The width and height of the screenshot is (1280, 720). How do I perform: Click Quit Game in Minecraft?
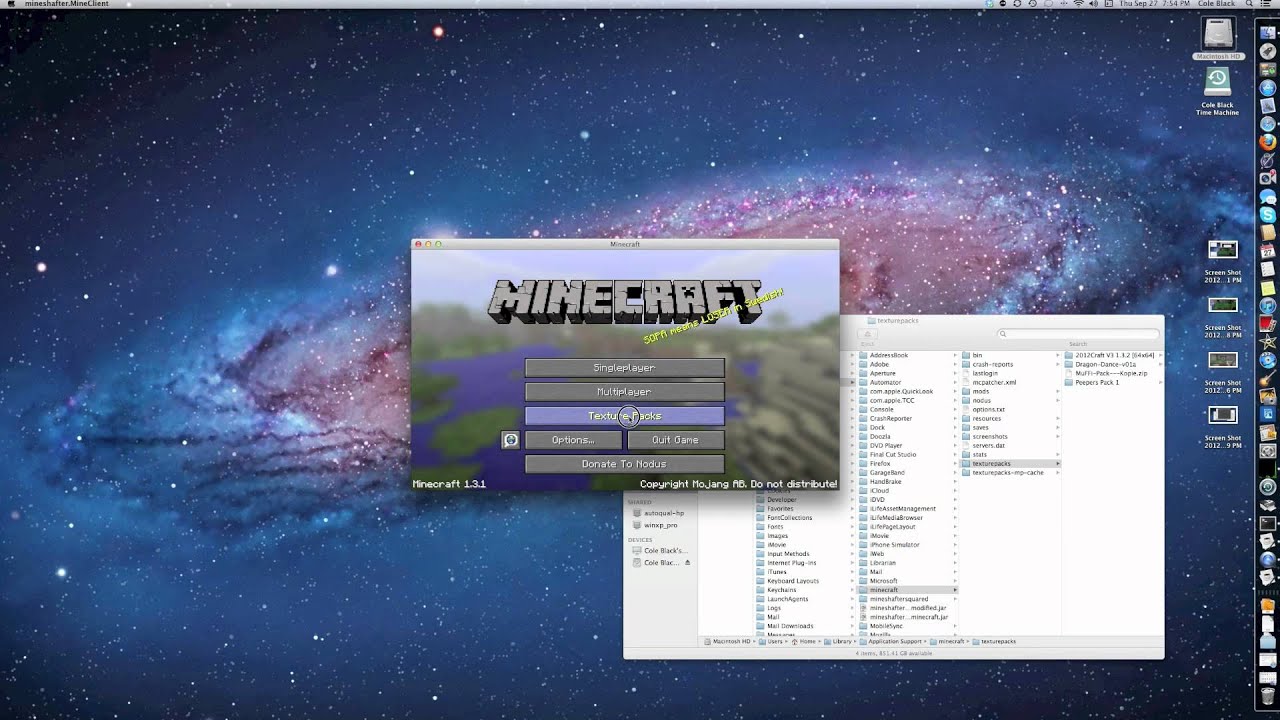[x=675, y=440]
